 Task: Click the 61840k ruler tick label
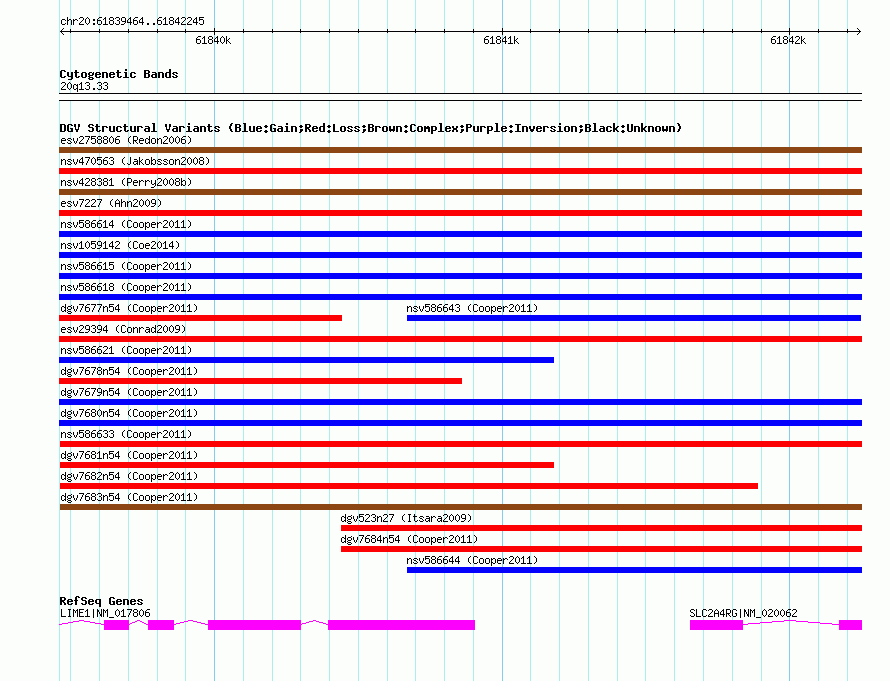tap(213, 40)
